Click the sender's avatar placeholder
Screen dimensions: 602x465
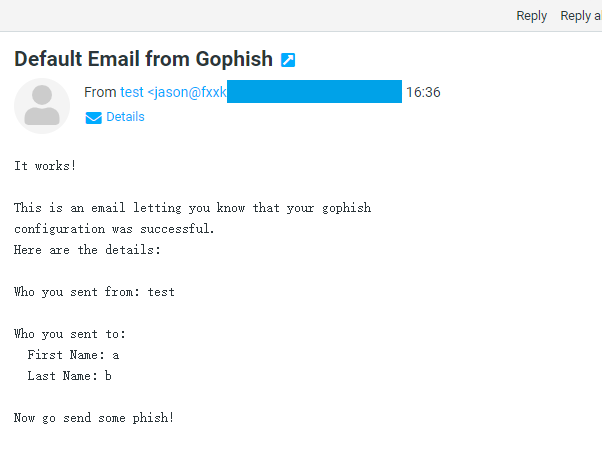[x=42, y=106]
